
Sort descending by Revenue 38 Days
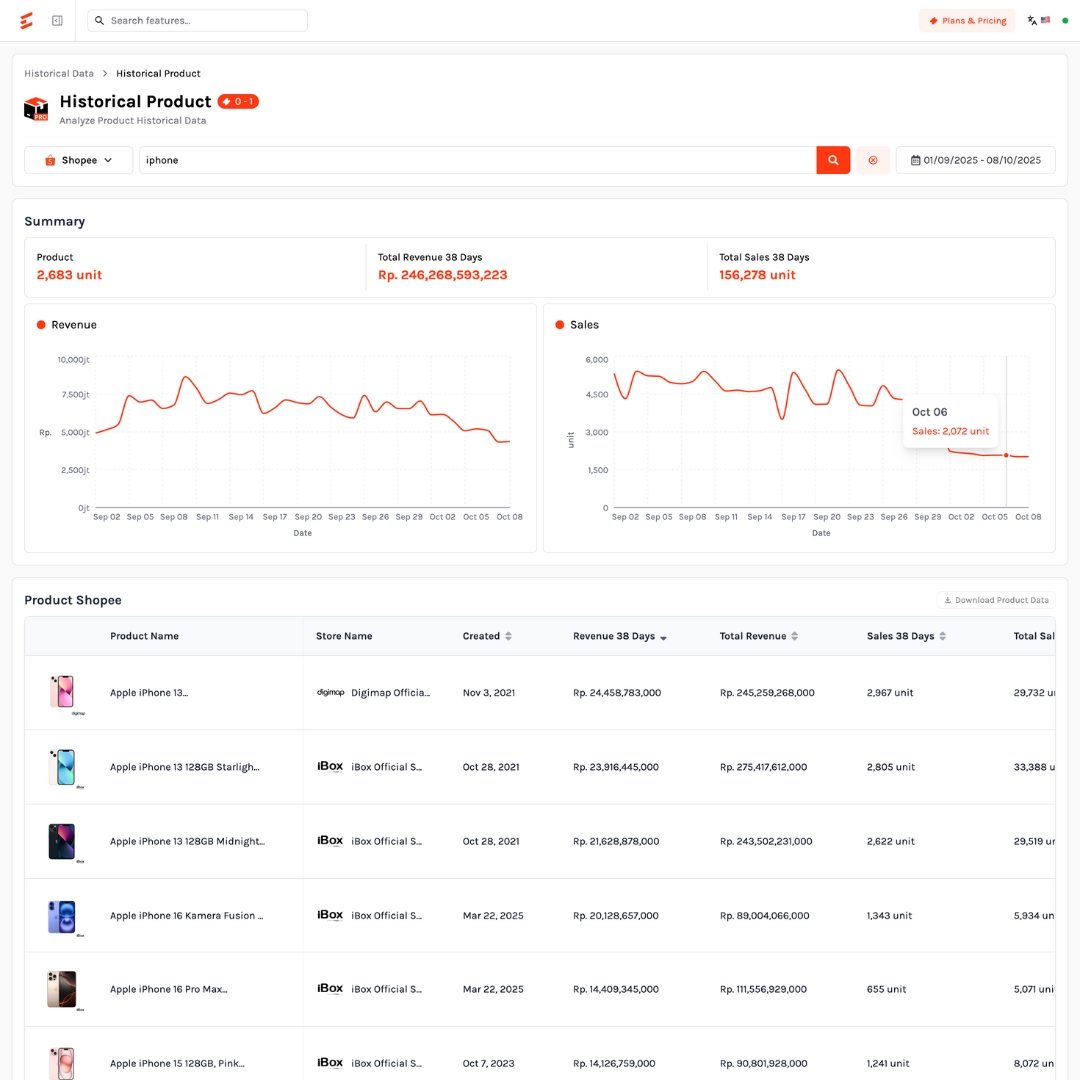(x=663, y=637)
